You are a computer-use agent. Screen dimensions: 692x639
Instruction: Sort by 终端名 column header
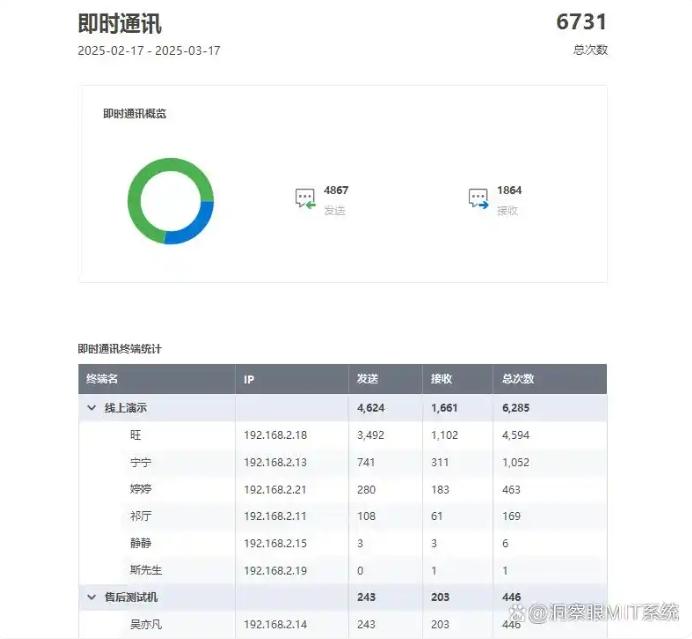pos(102,379)
